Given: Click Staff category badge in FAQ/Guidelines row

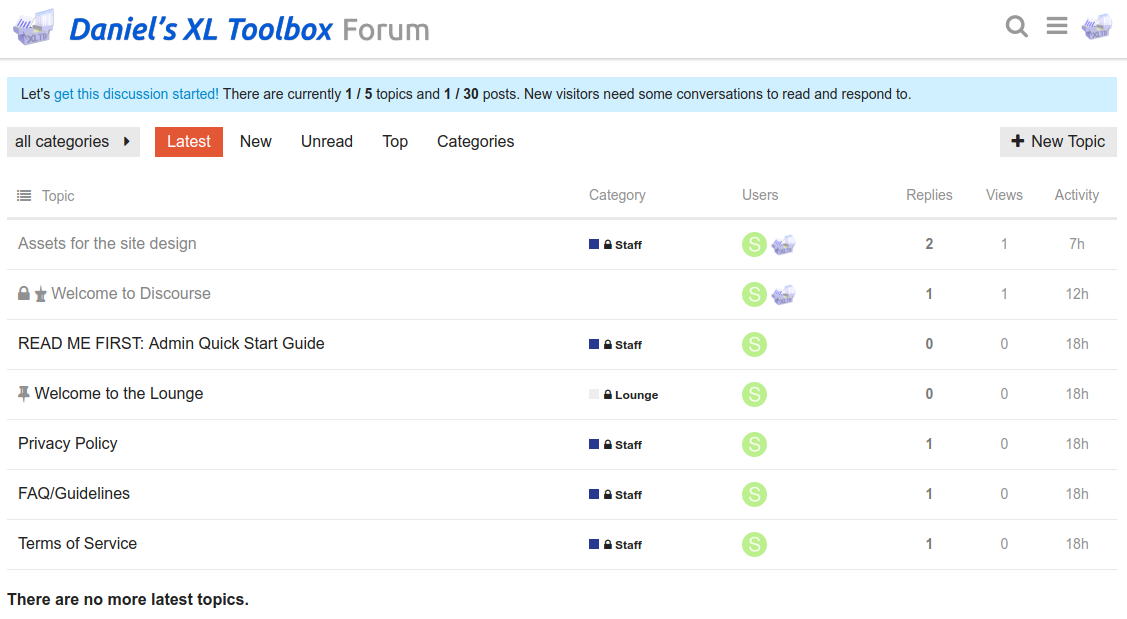Looking at the screenshot, I should (x=615, y=495).
